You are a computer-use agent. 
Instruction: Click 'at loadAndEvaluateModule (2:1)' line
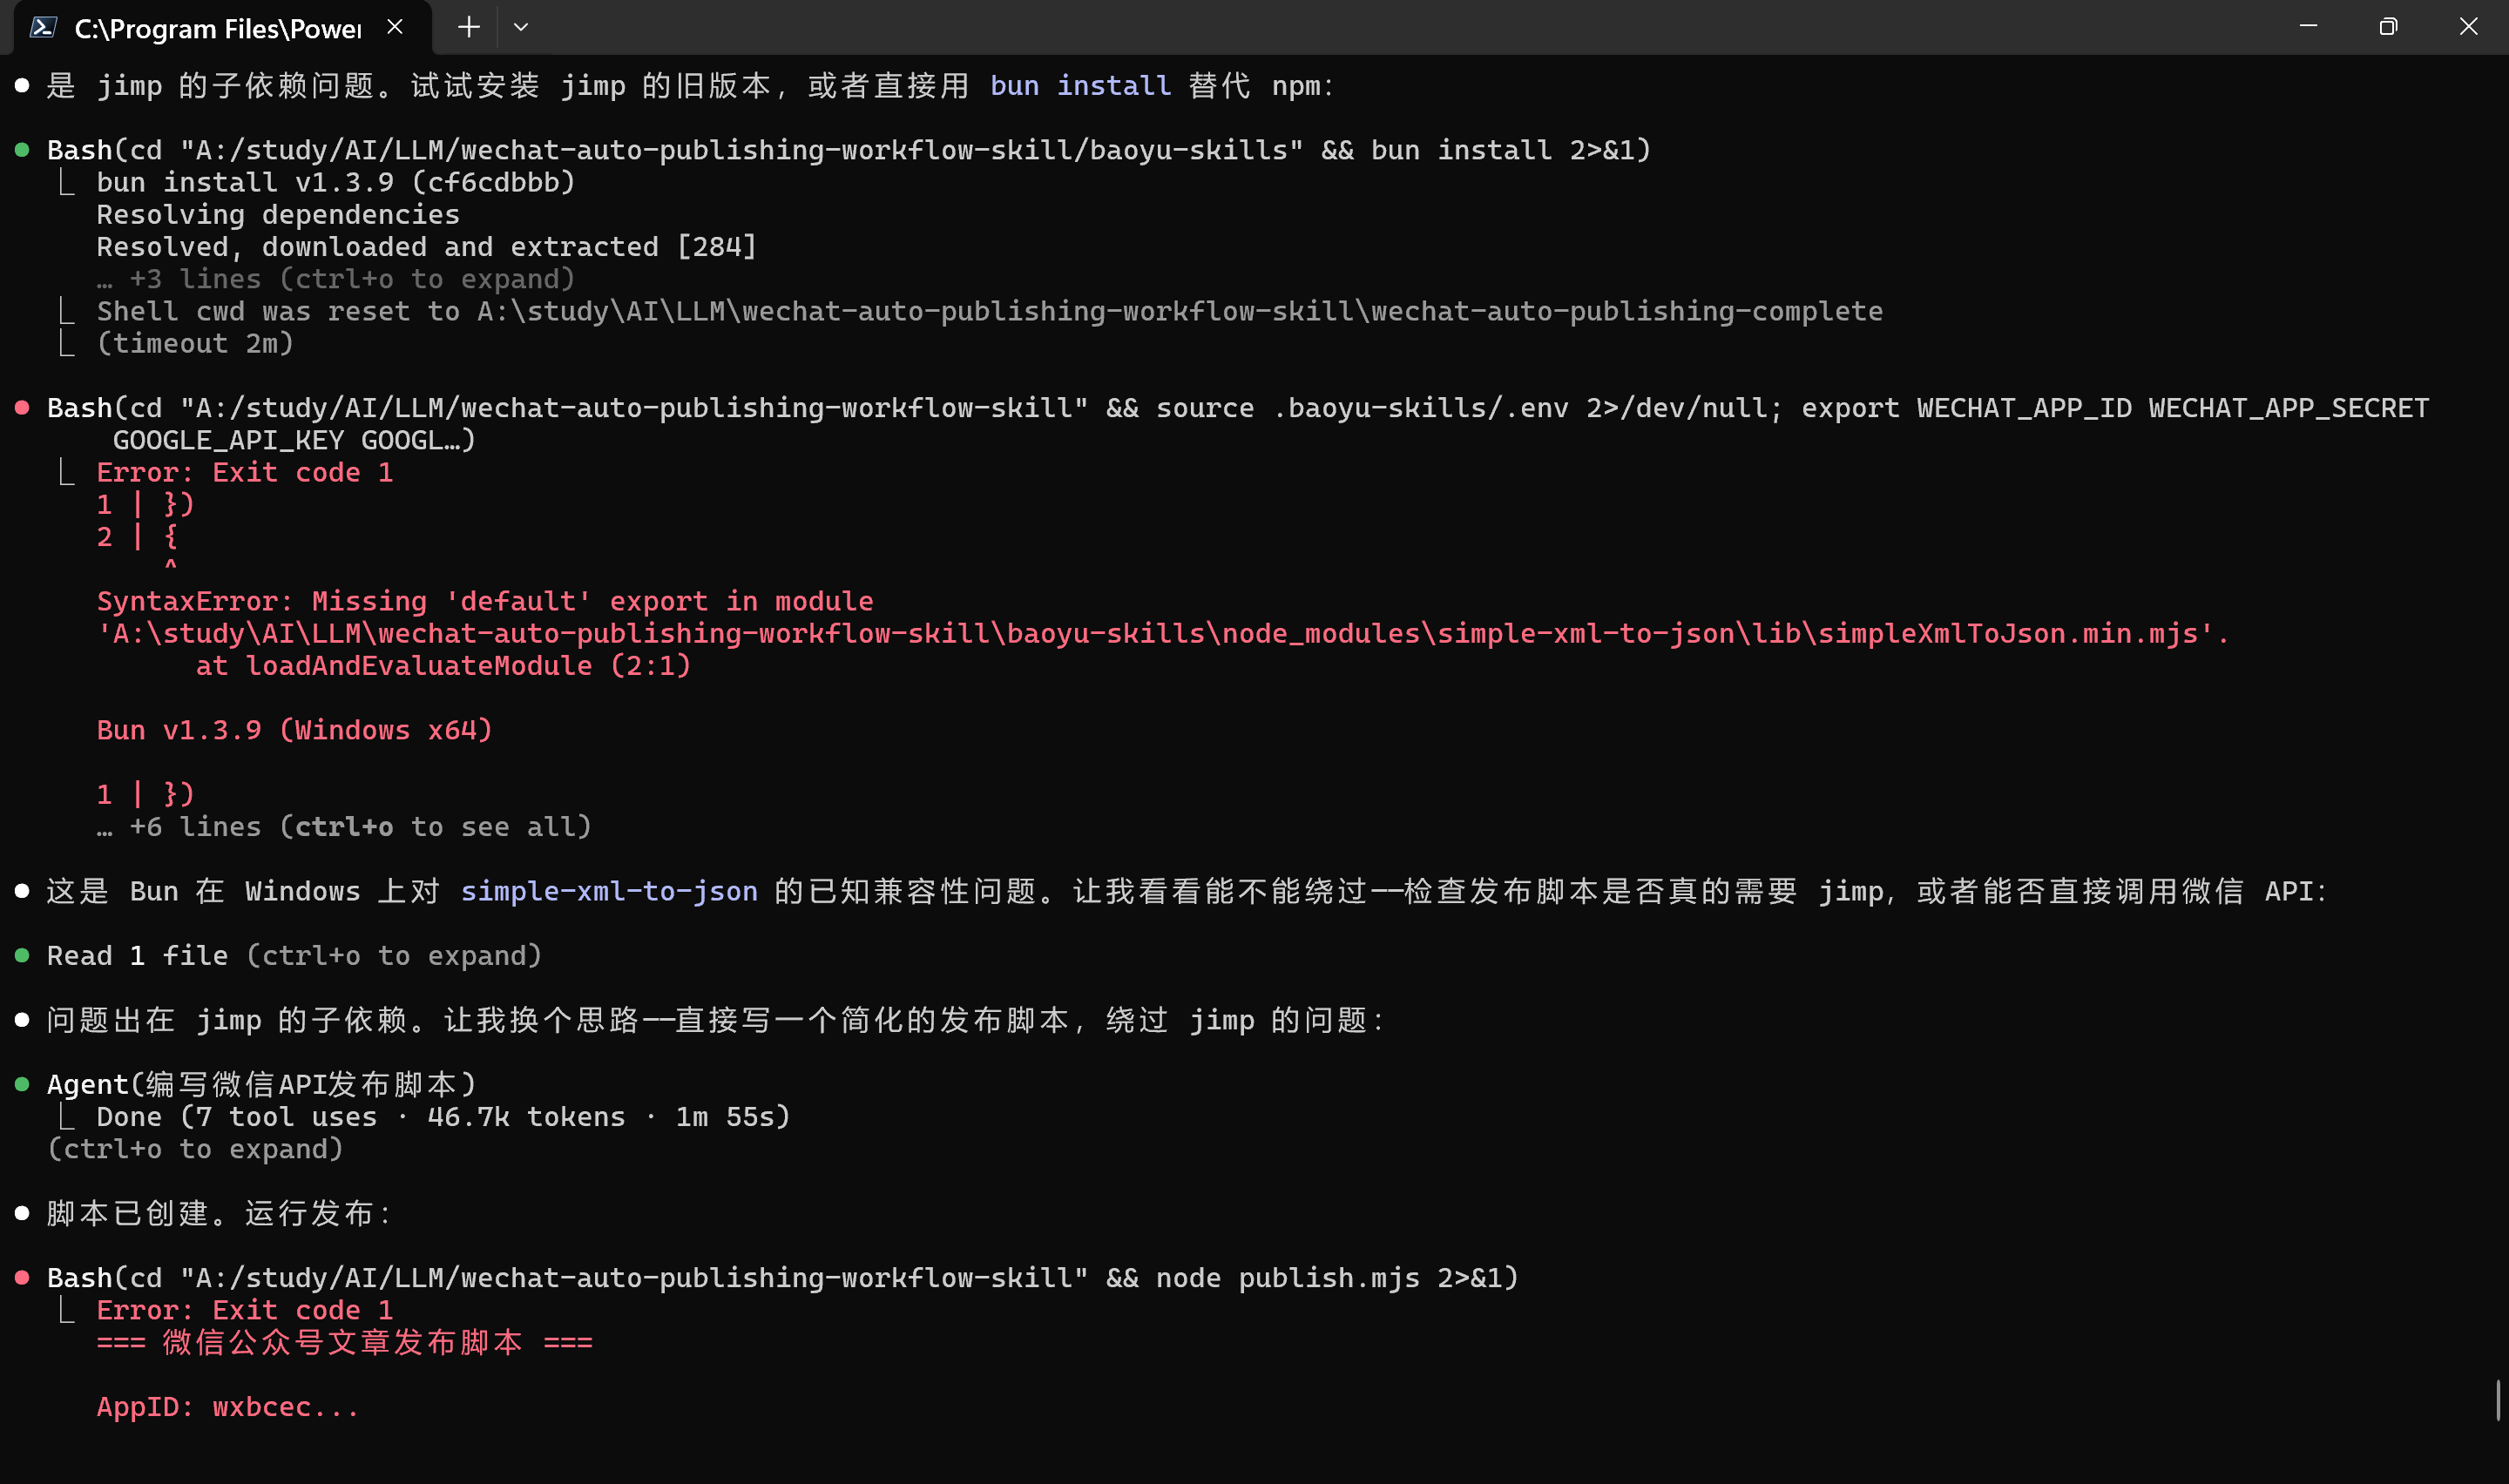[x=443, y=666]
